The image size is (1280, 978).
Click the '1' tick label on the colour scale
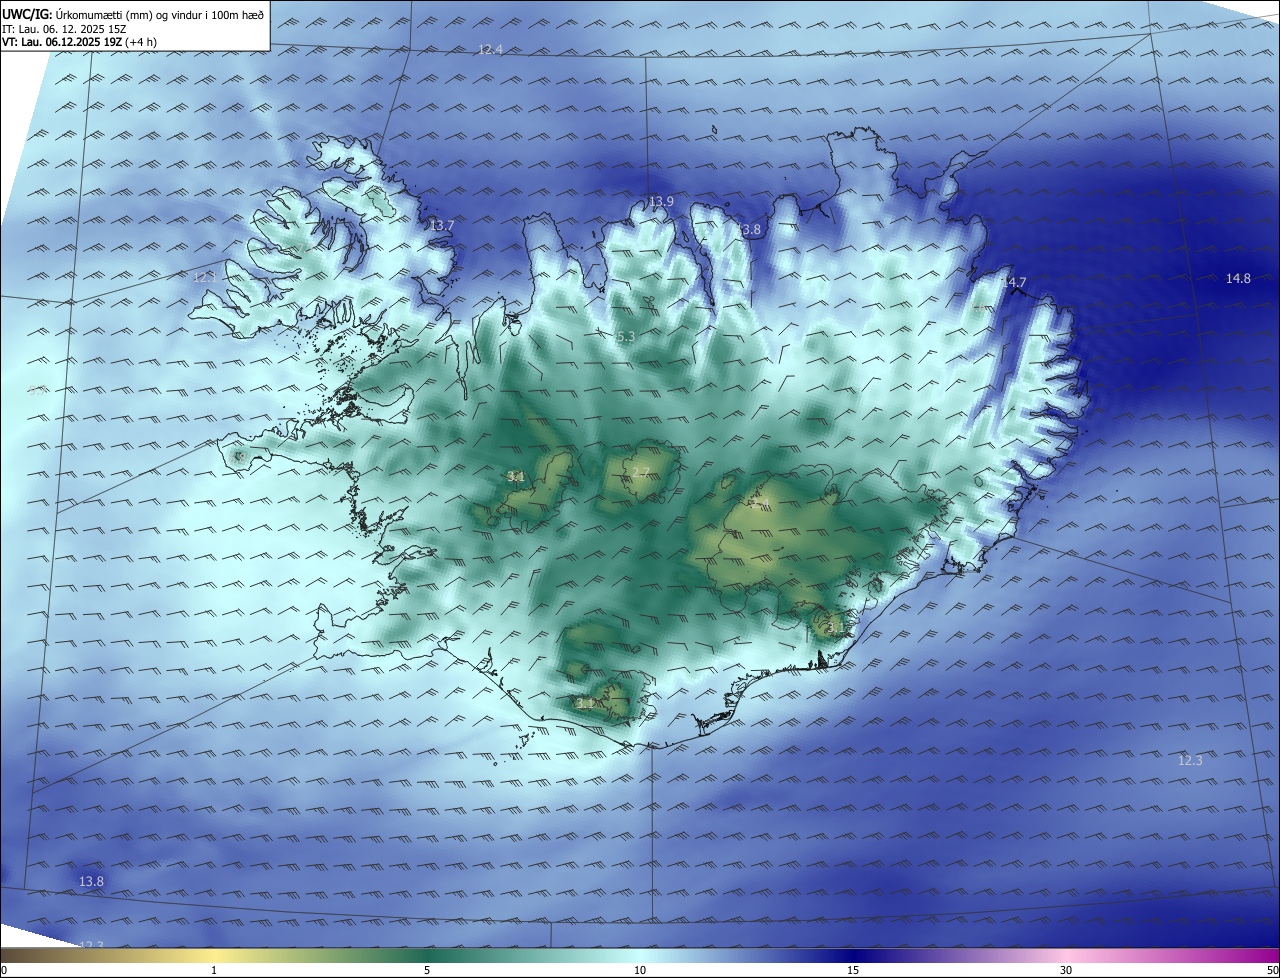tap(214, 971)
